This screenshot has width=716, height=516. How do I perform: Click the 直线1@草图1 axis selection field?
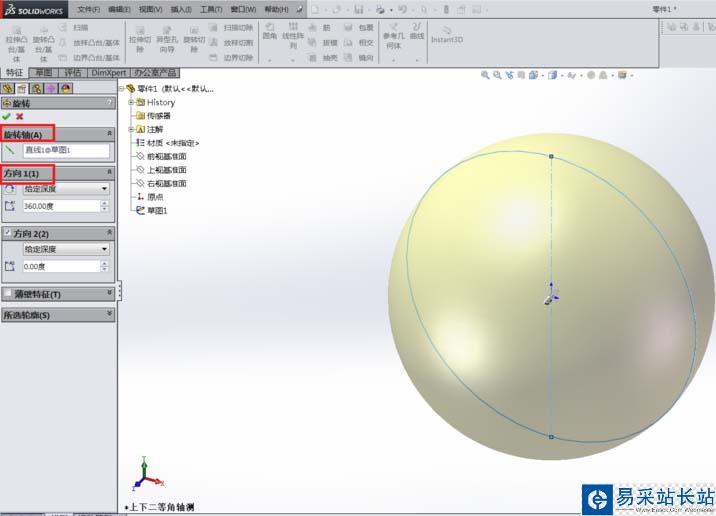point(66,150)
